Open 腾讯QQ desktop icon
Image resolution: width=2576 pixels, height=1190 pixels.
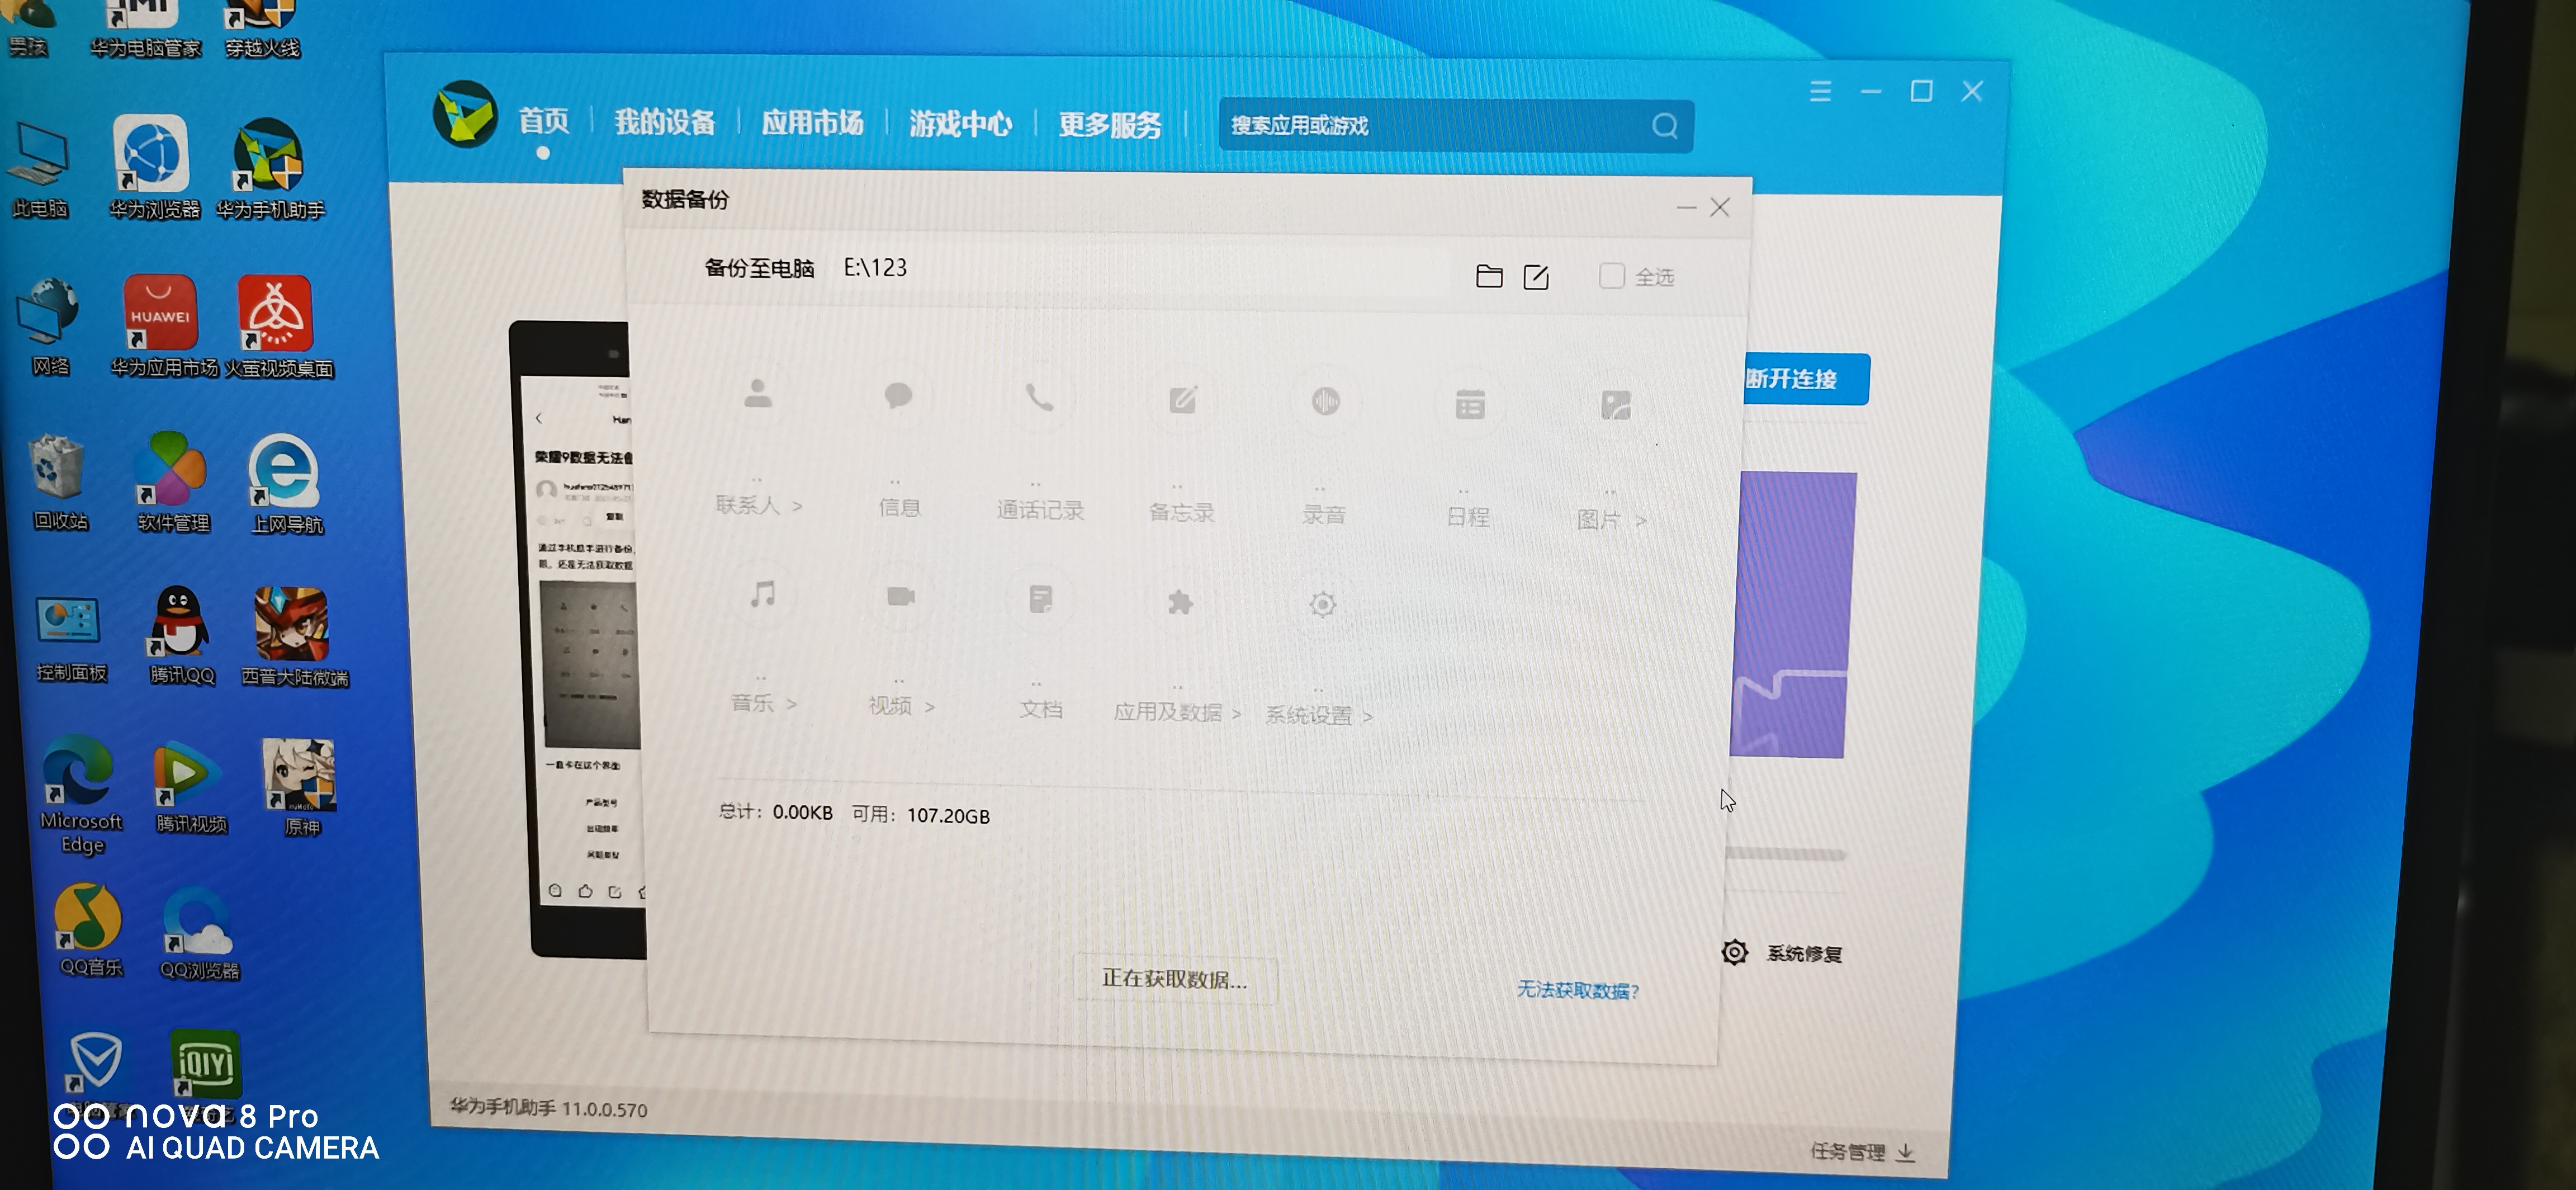point(180,635)
